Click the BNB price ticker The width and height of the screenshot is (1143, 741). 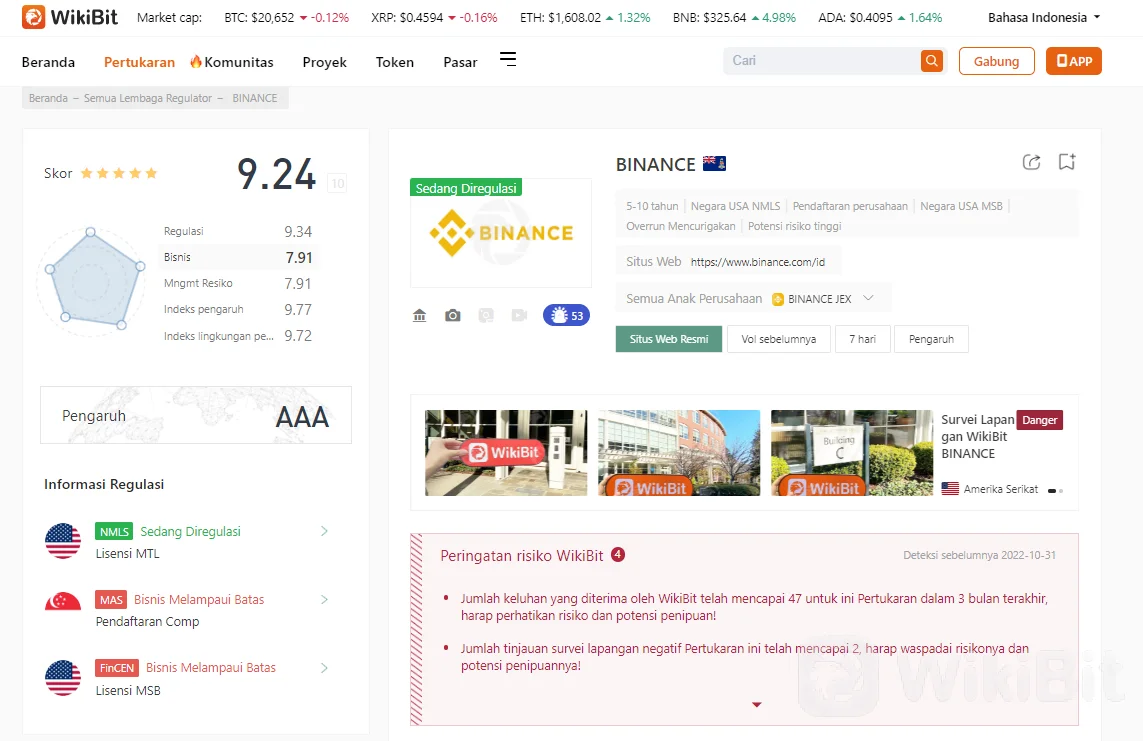(734, 17)
